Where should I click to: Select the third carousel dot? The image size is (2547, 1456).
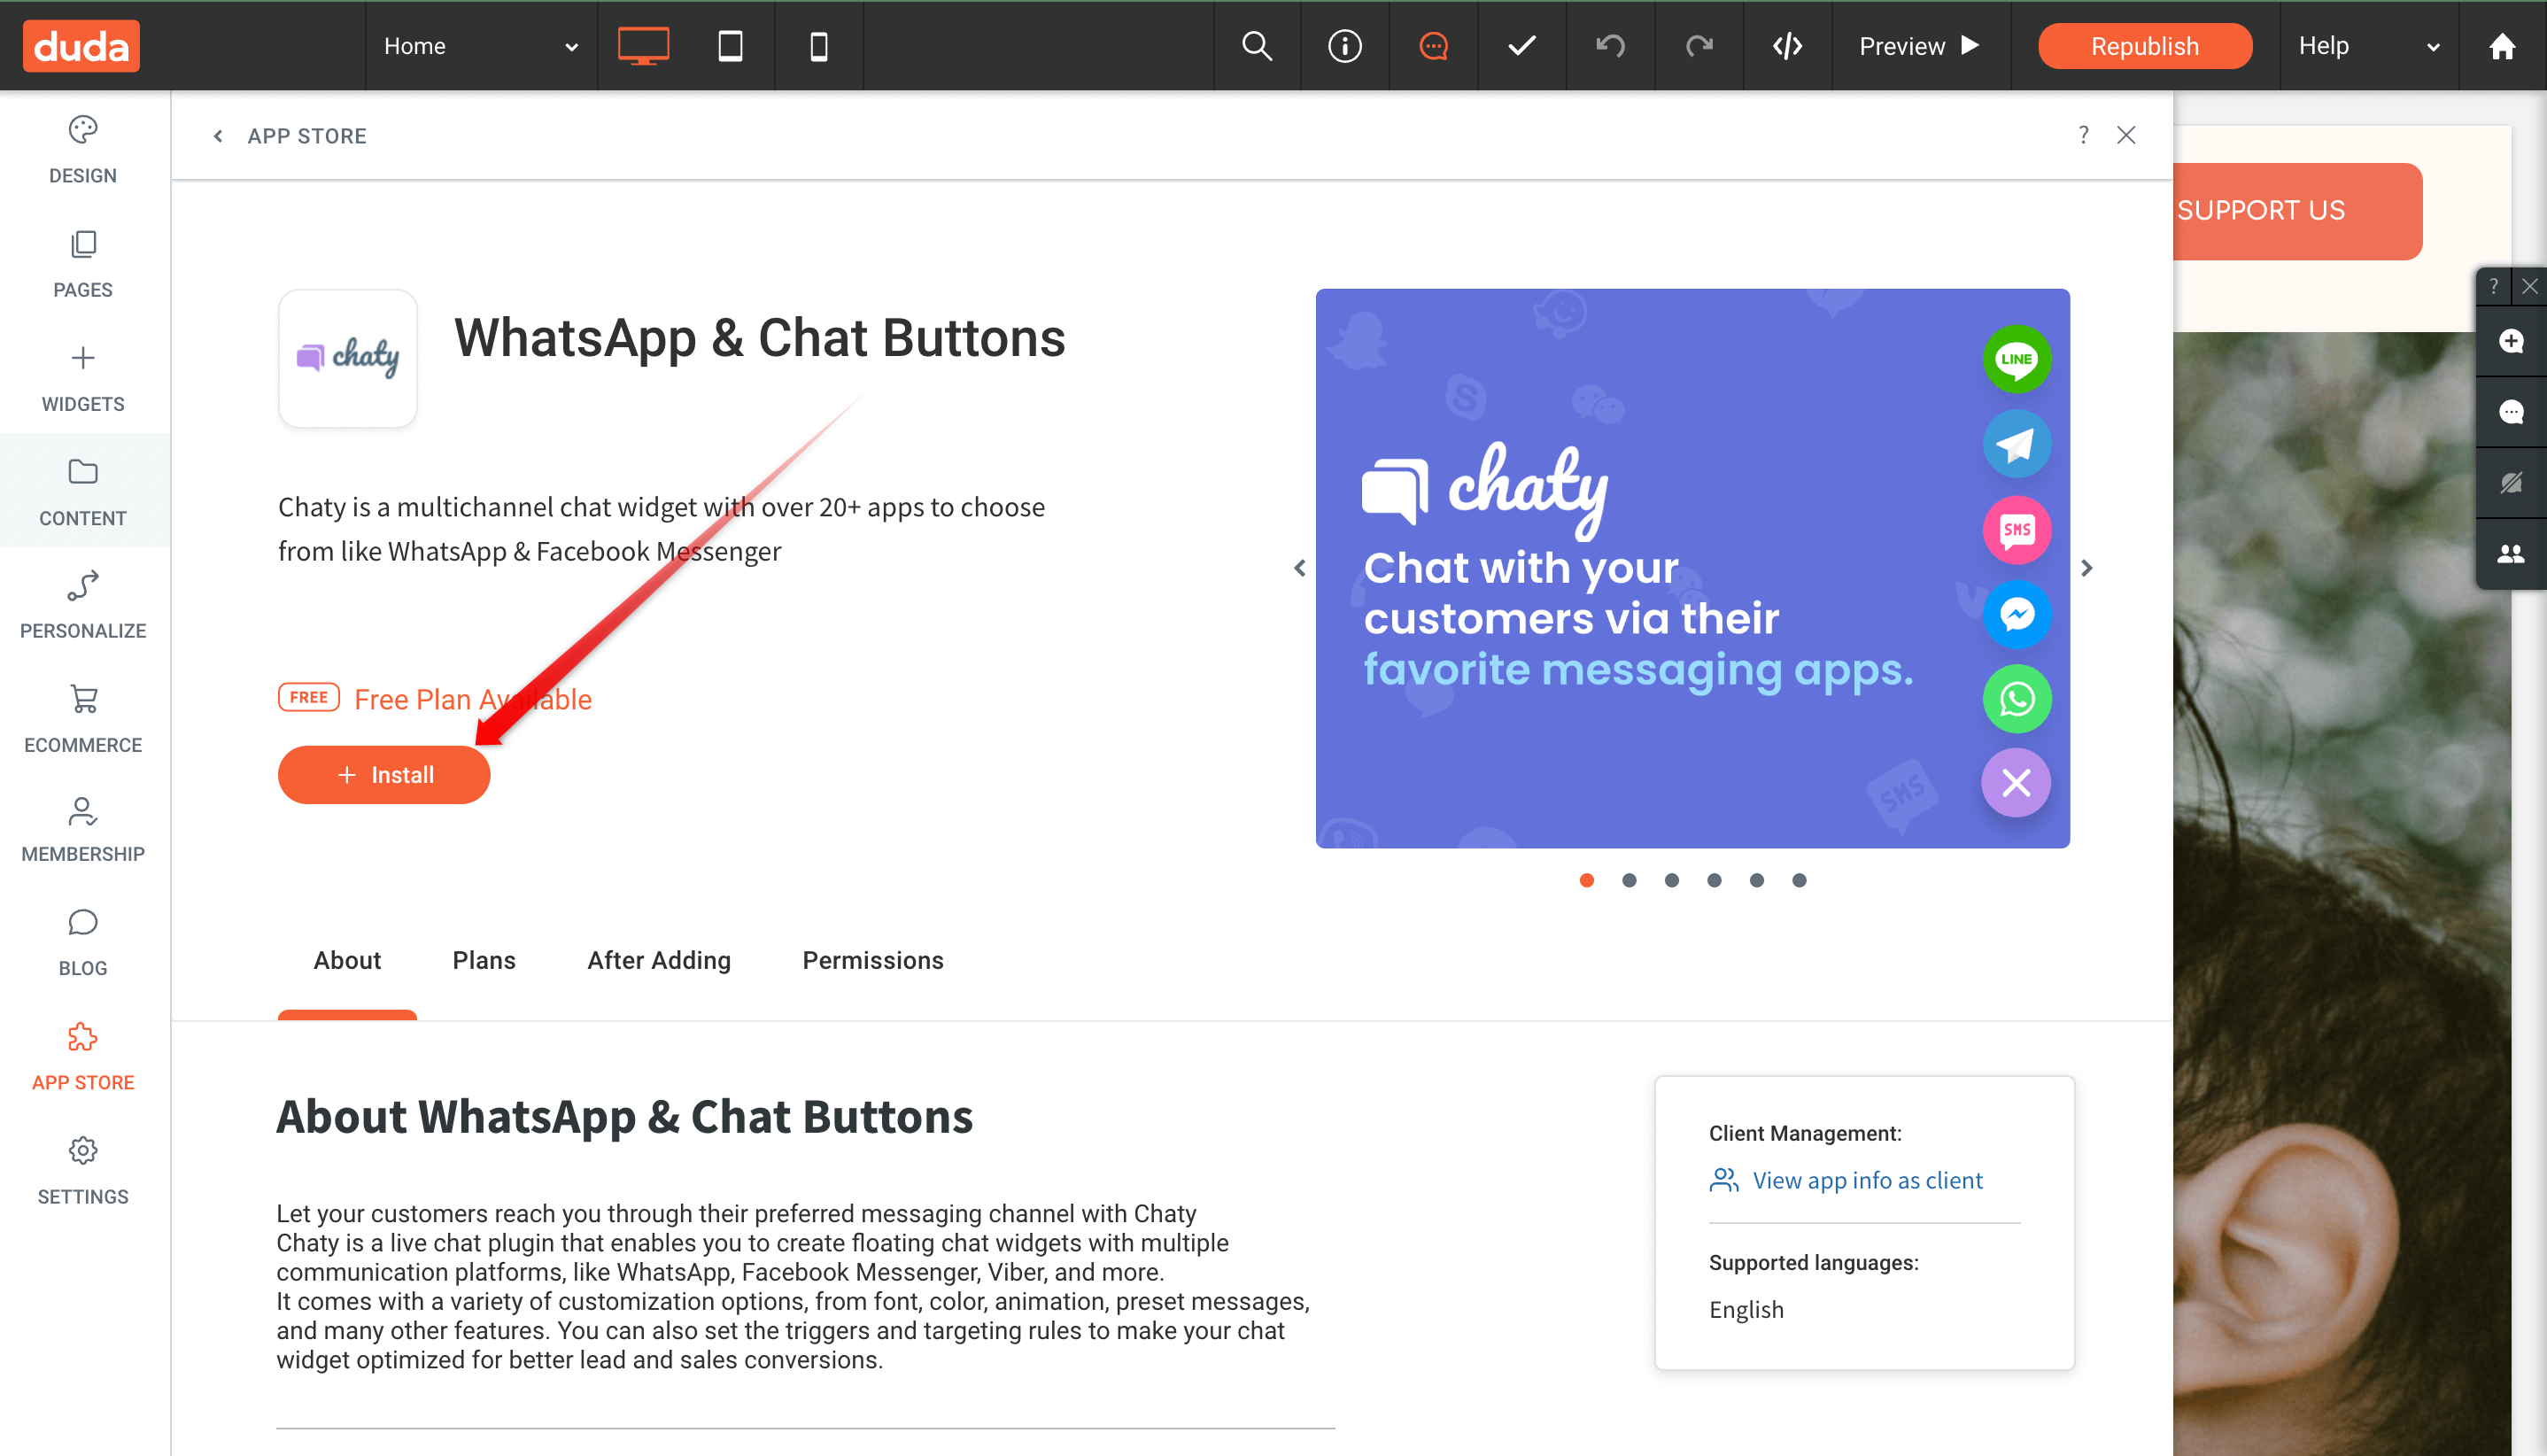pos(1672,880)
